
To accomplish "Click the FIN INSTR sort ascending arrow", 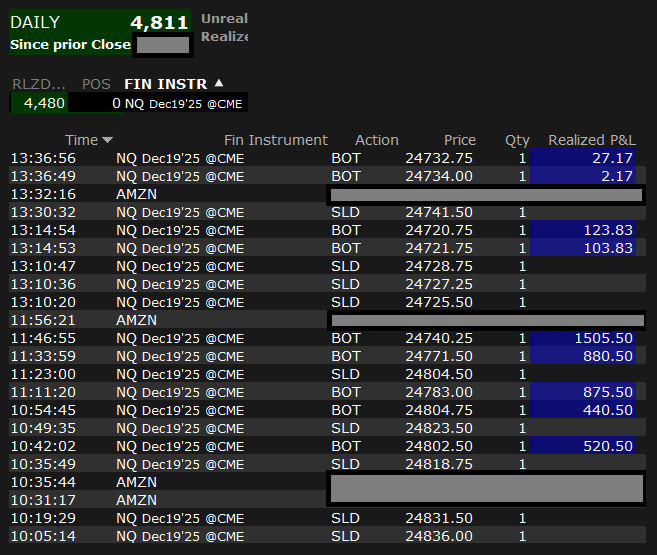I will (x=219, y=83).
